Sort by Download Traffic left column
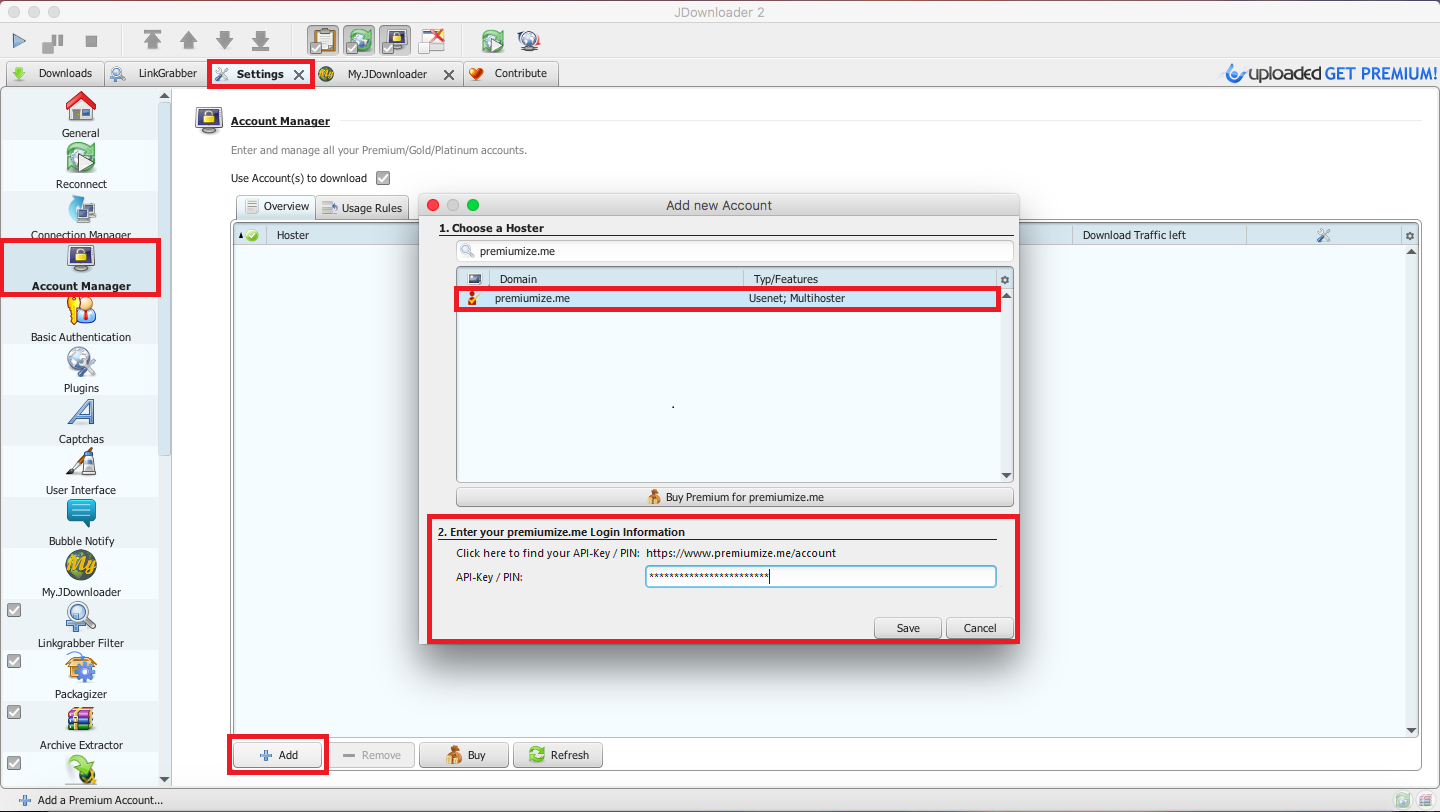The height and width of the screenshot is (812, 1440). (x=1160, y=235)
